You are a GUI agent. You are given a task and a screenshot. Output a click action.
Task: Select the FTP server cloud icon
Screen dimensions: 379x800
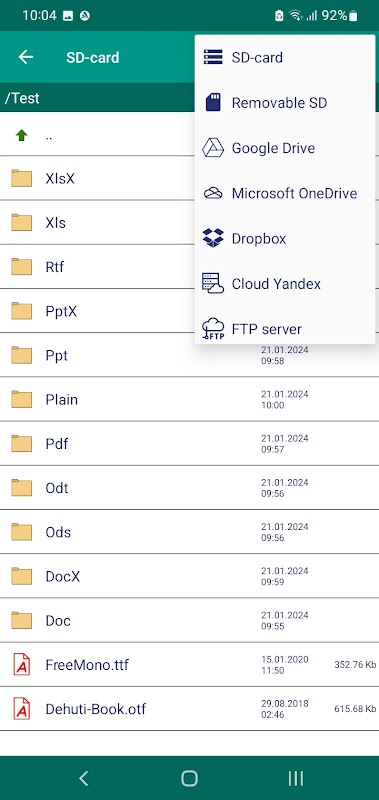(x=213, y=329)
